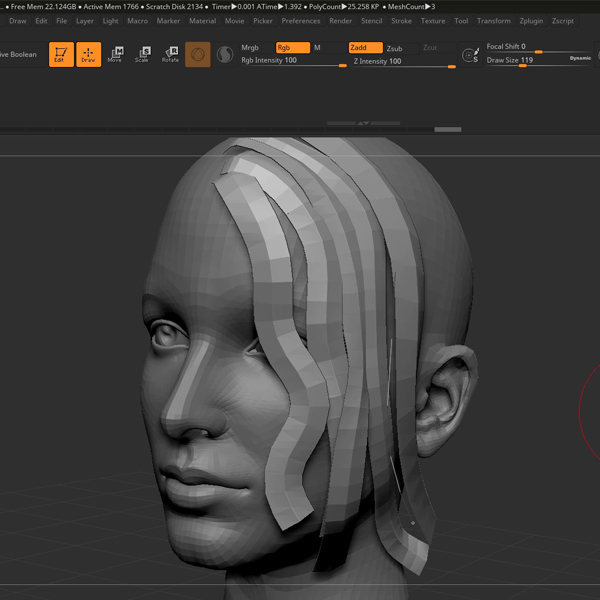Click the orange sphere icon after Rotate
600x600 pixels.
pyautogui.click(x=198, y=55)
